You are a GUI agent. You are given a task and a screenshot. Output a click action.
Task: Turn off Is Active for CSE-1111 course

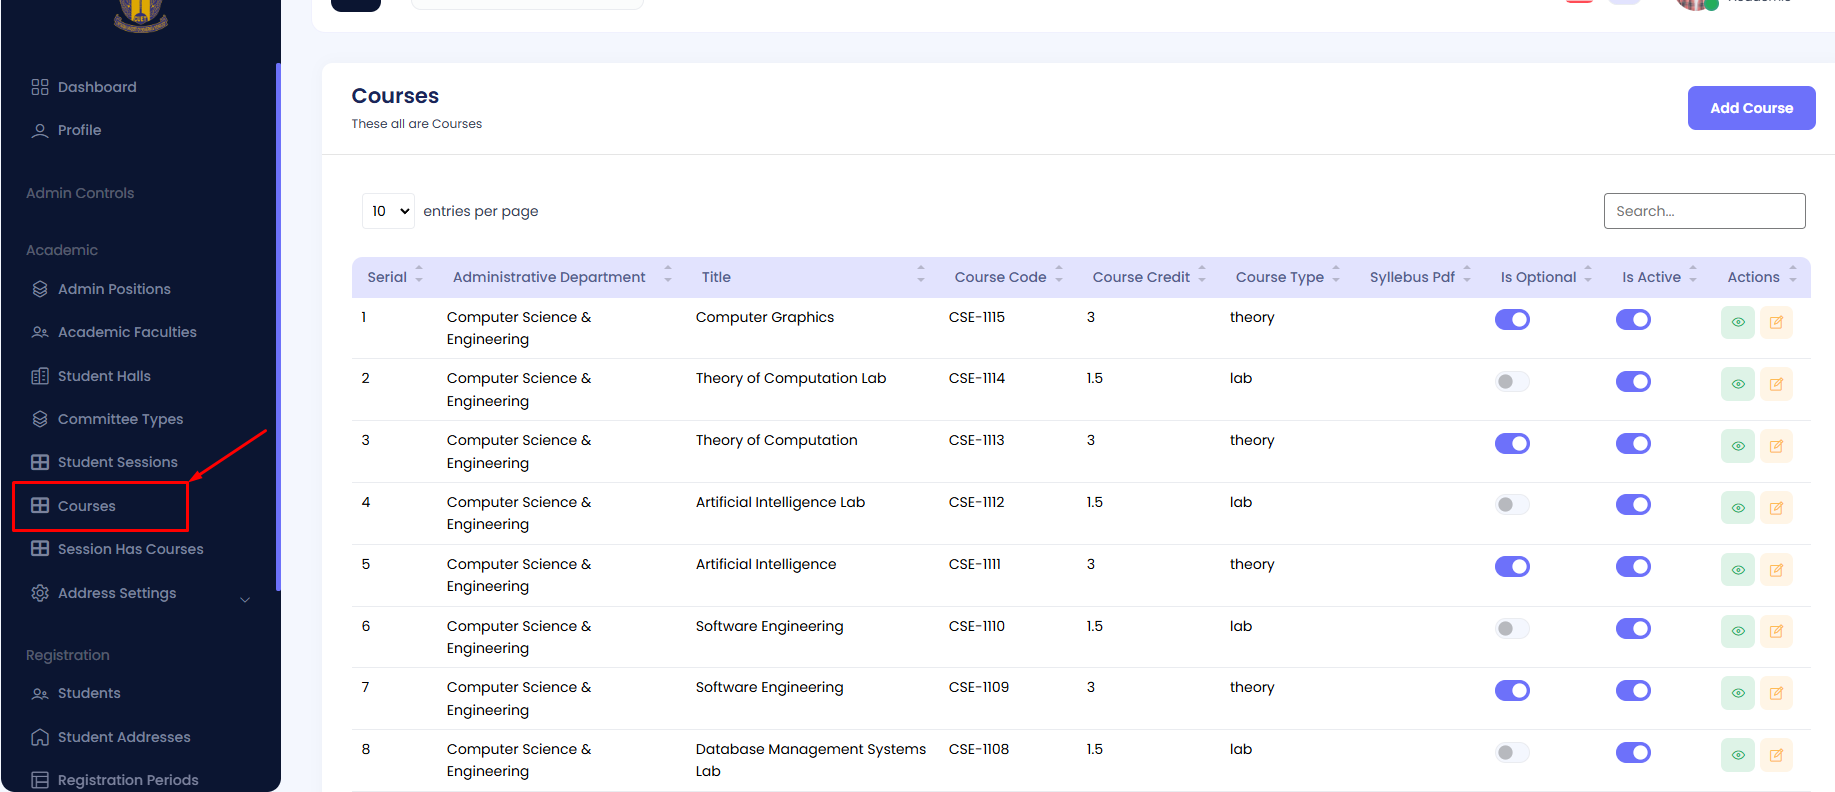pyautogui.click(x=1633, y=567)
